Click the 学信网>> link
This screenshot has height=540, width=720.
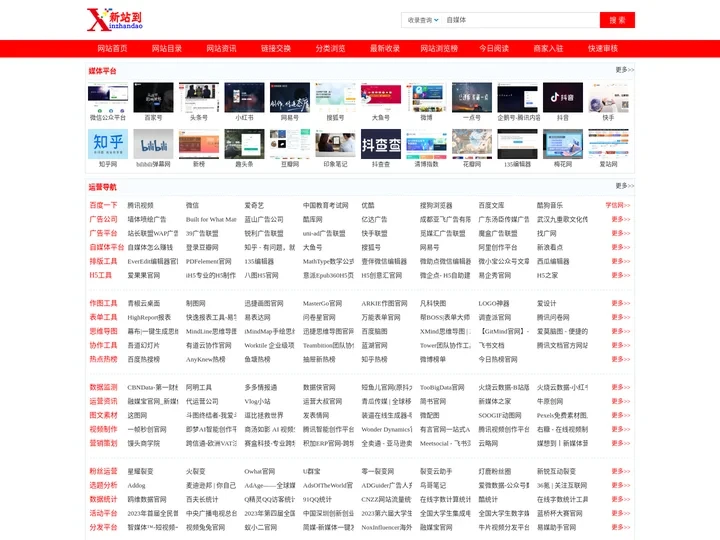click(x=618, y=205)
